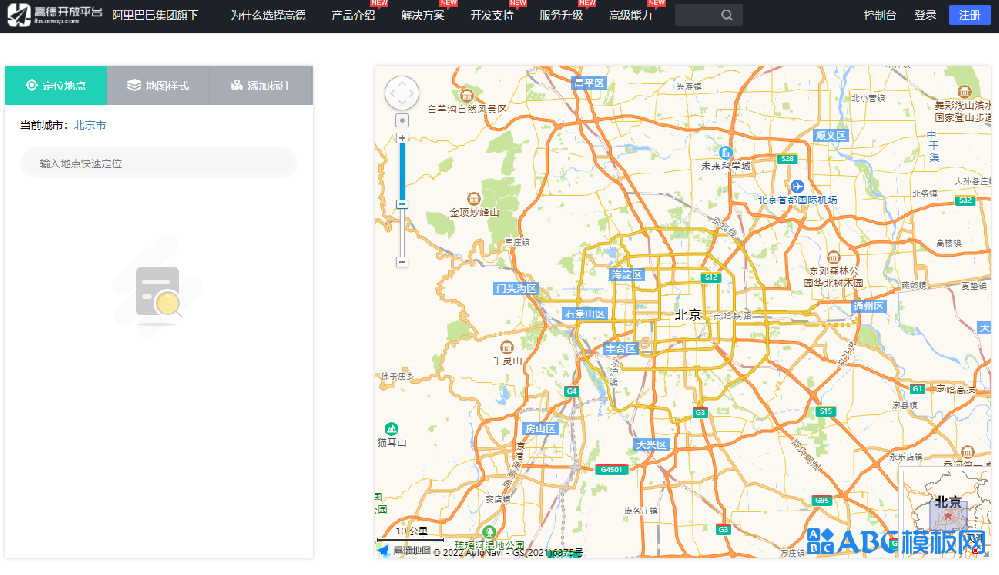Viewport: 999px width, 575px height.
Task: Click the G4 highway shield
Action: click(571, 391)
